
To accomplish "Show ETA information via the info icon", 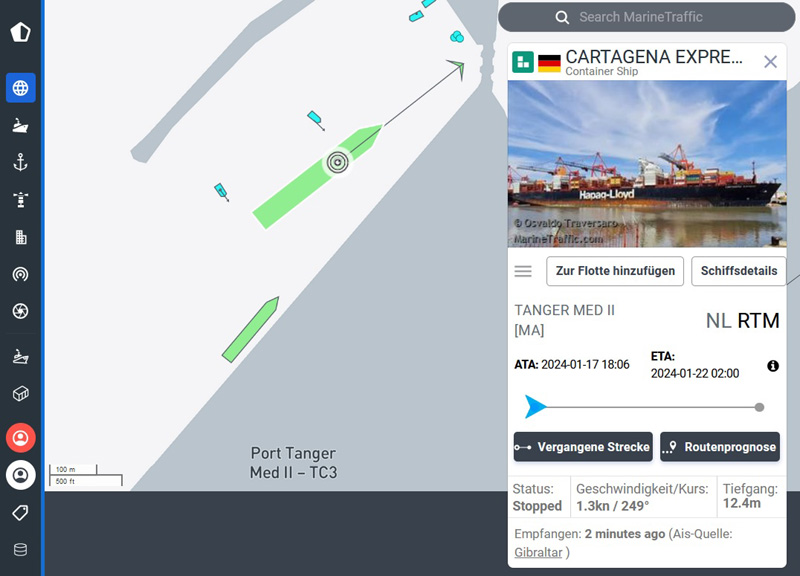I will point(773,366).
